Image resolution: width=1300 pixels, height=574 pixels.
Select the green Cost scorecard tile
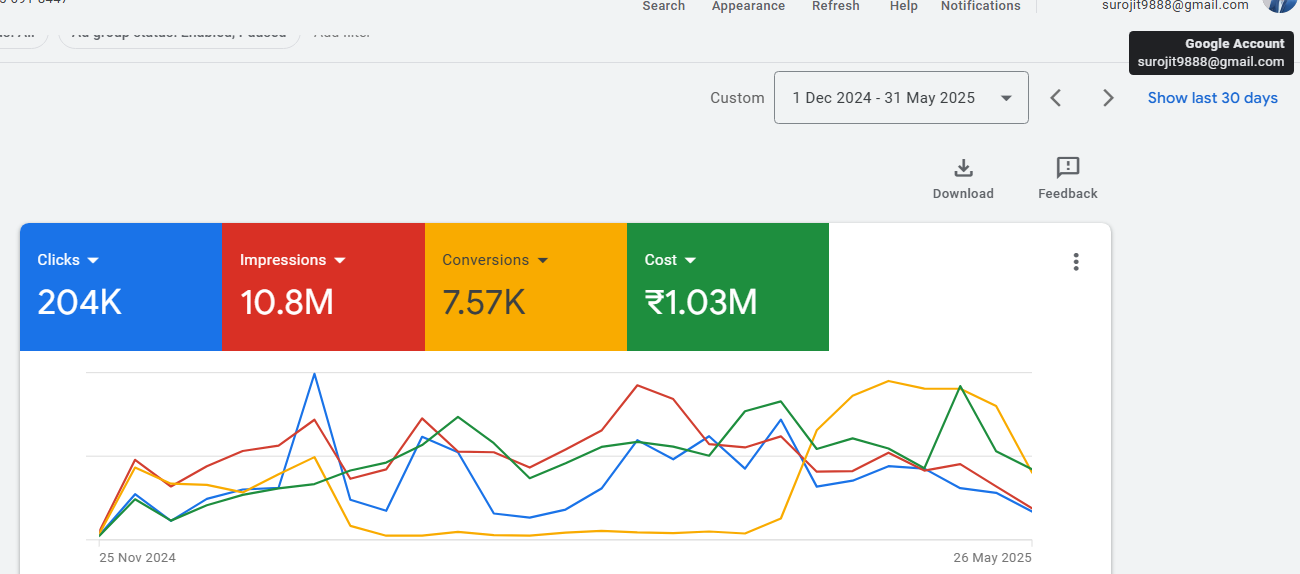tap(727, 287)
